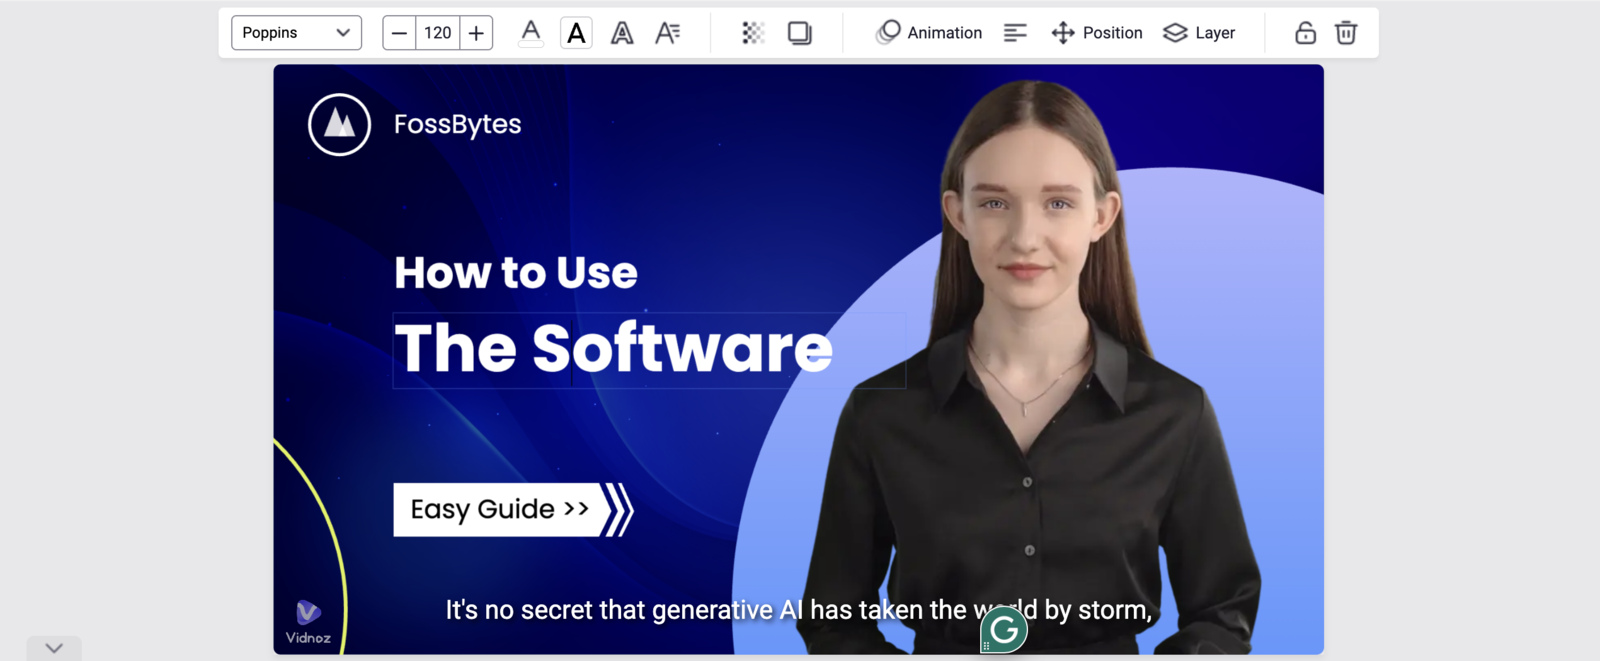This screenshot has height=661, width=1600.
Task: Open the transparency checkerboard icon
Action: pos(753,33)
